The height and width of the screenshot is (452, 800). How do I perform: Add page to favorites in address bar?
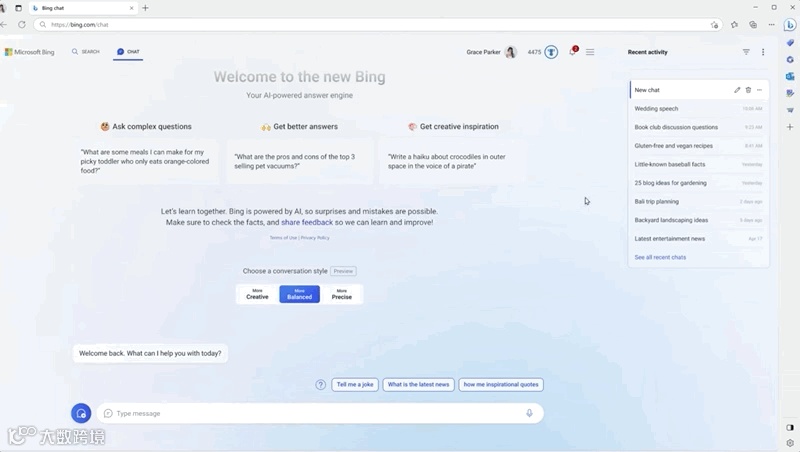714,24
